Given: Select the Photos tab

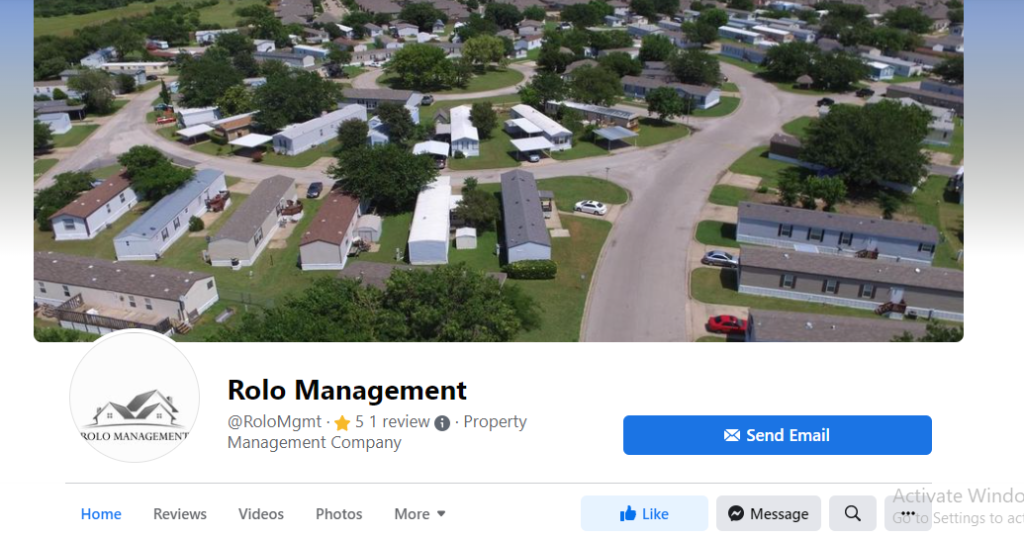Looking at the screenshot, I should click(339, 514).
